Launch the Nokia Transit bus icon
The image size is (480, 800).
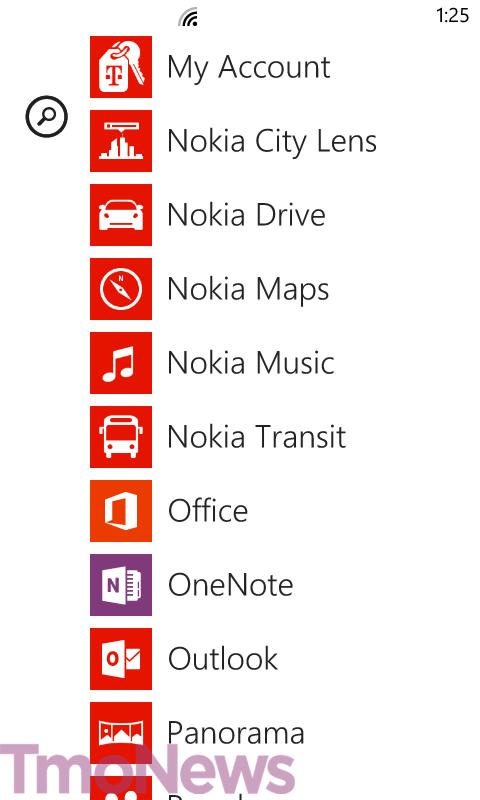coord(121,437)
